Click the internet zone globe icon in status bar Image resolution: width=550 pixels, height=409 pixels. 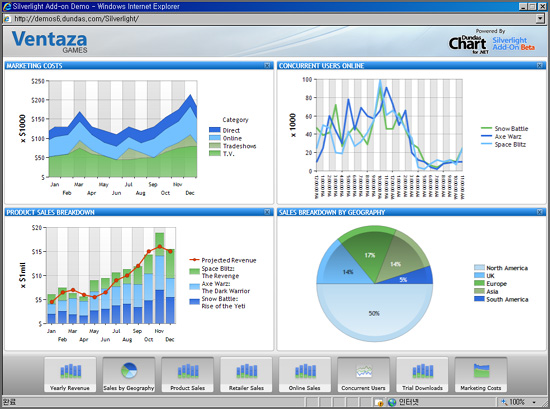click(x=392, y=402)
